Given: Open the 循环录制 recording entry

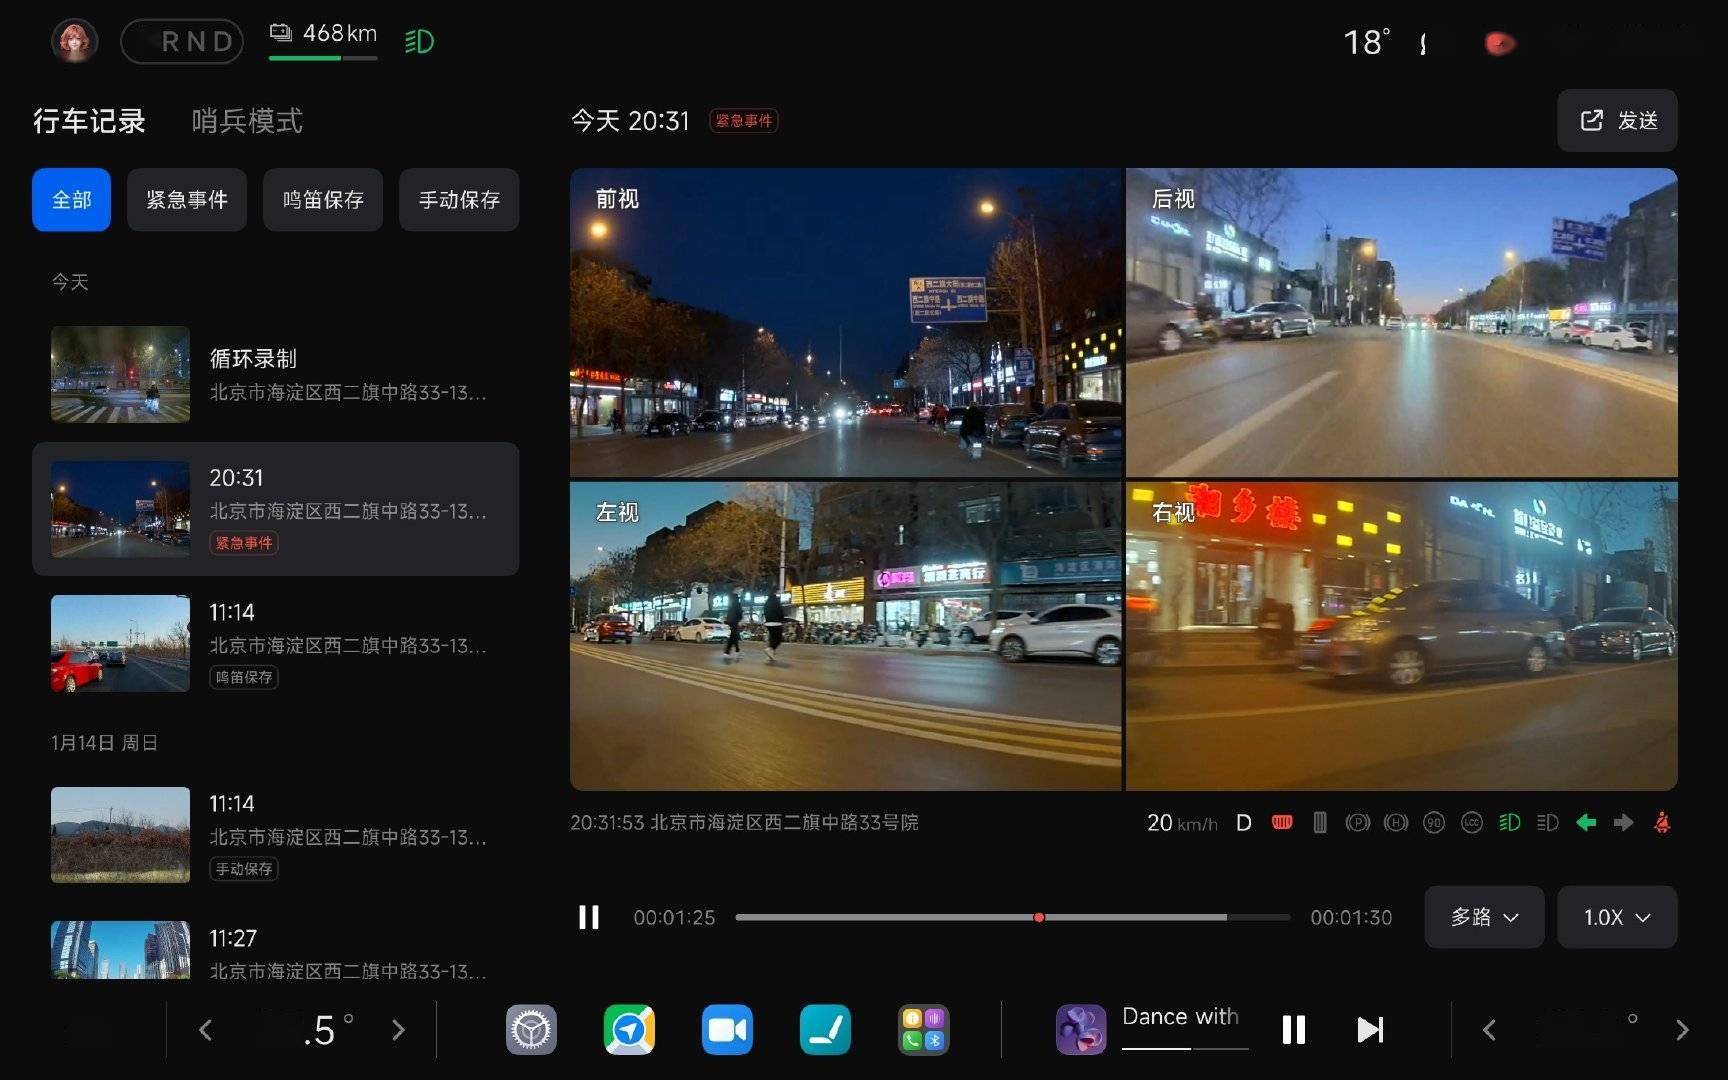Looking at the screenshot, I should (275, 374).
